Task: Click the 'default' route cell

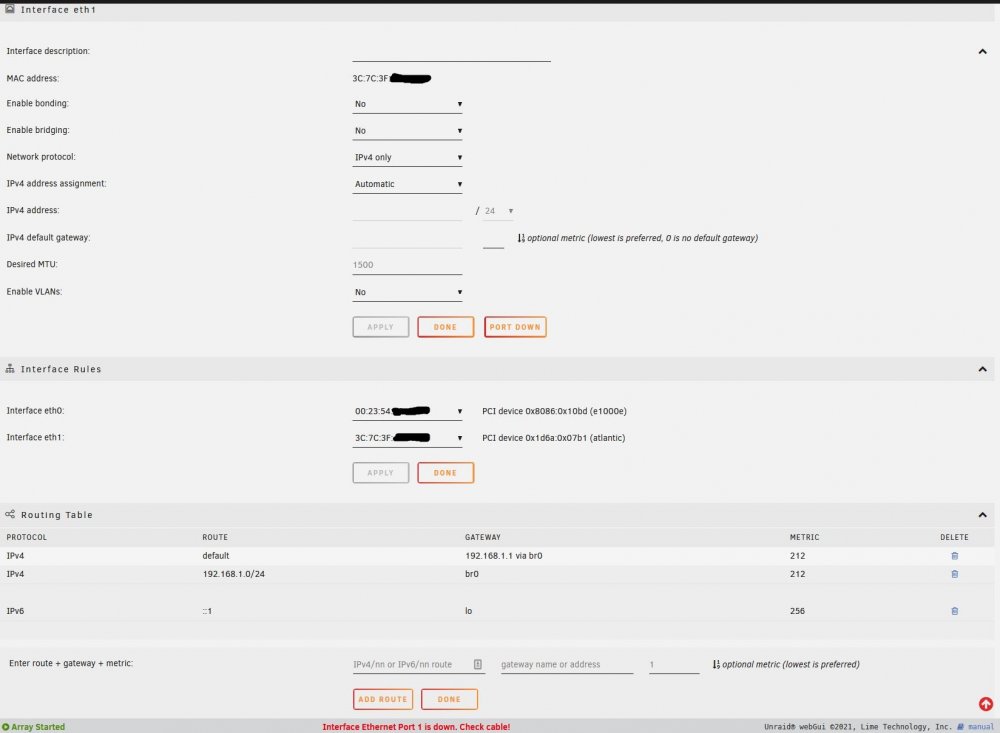Action: pyautogui.click(x=216, y=556)
